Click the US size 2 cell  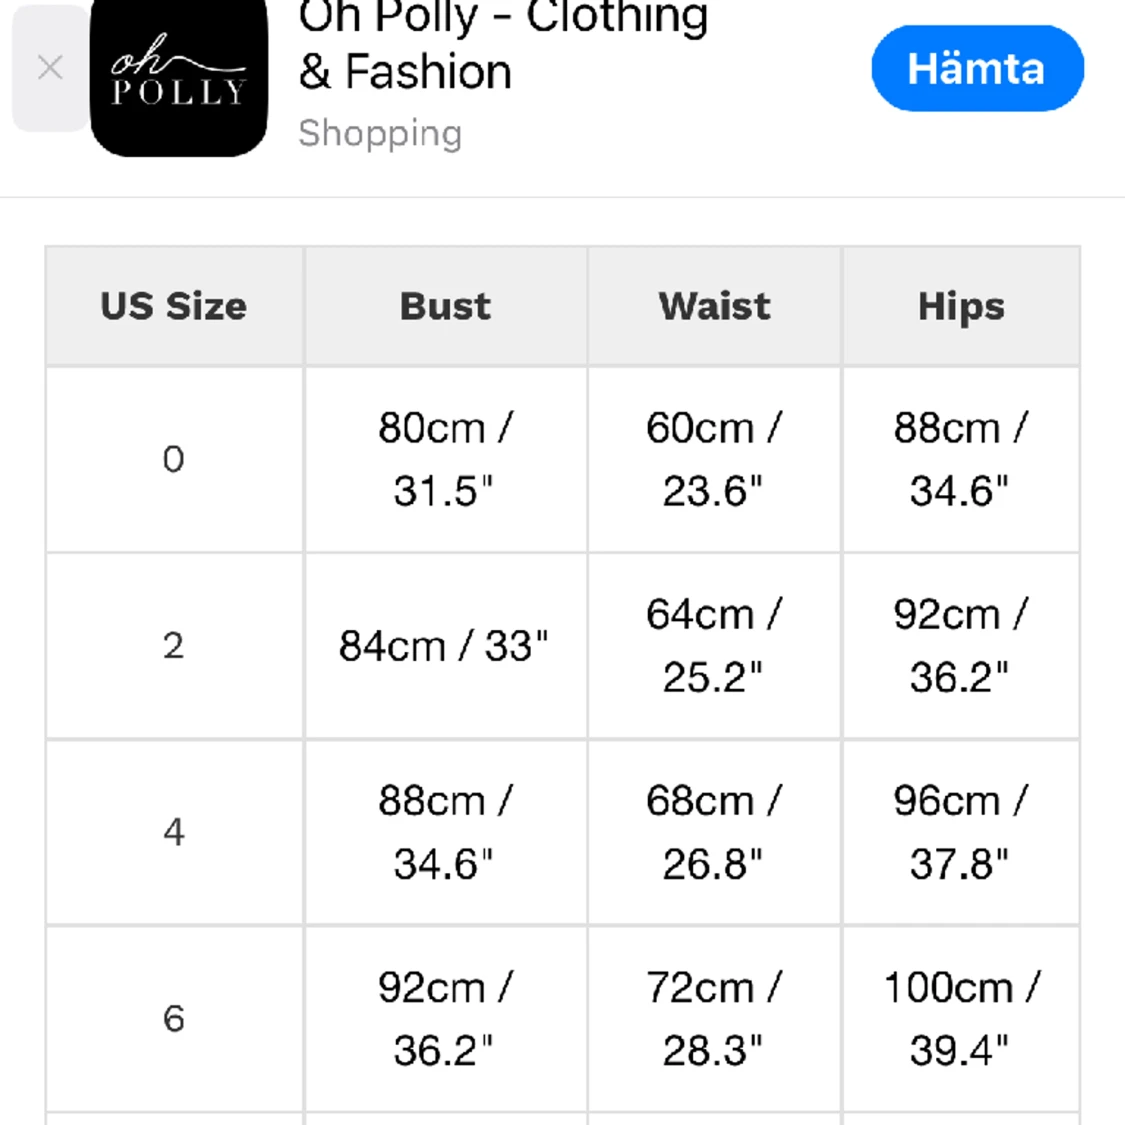tap(174, 646)
